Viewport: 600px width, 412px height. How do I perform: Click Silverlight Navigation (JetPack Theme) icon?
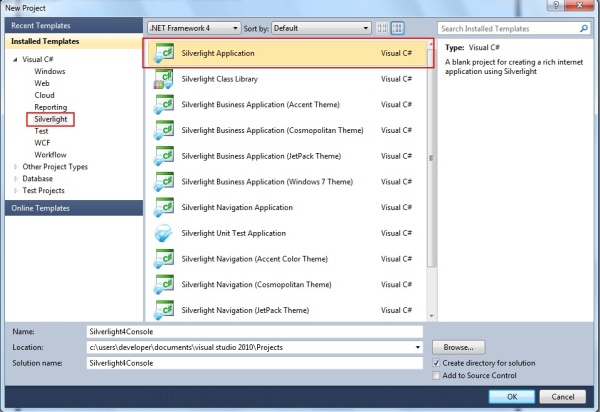164,310
